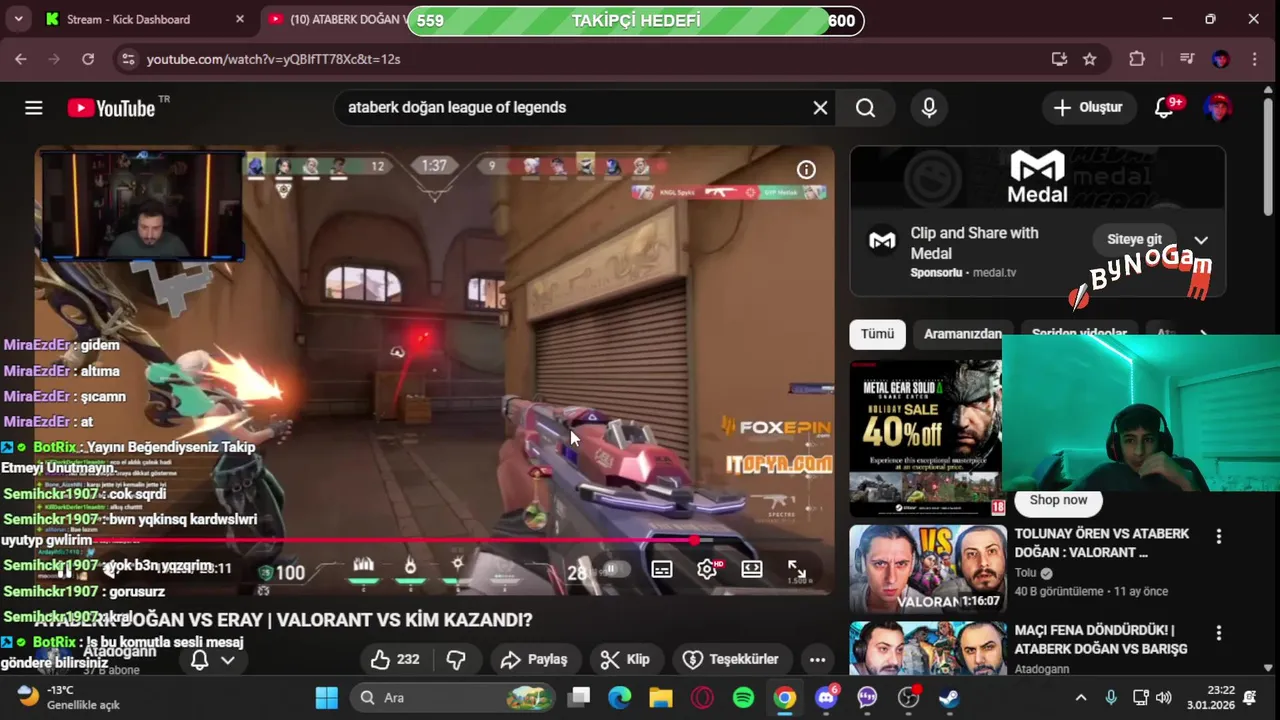
Task: Open Chrome media controls icon
Action: (x=1187, y=59)
